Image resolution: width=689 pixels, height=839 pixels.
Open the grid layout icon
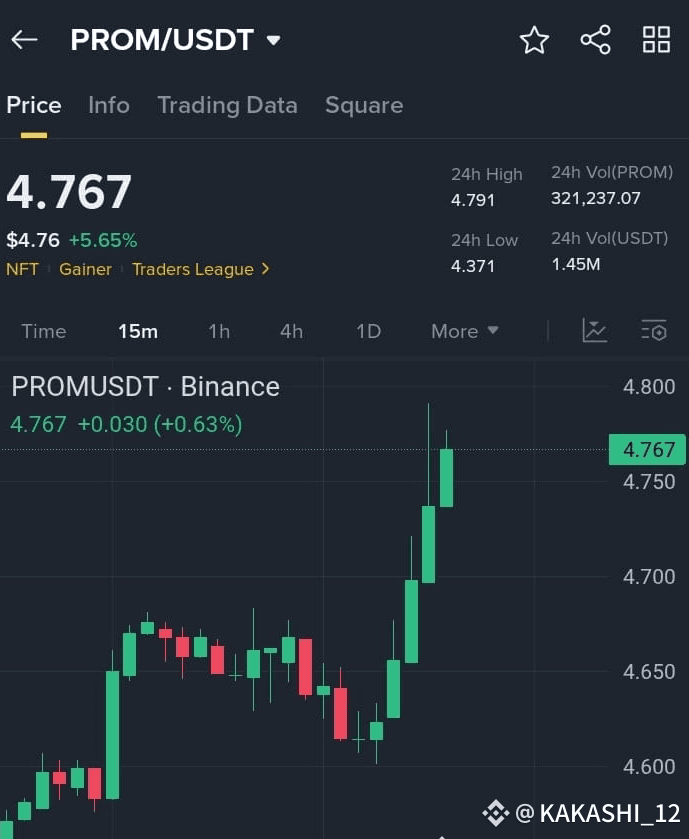click(656, 40)
